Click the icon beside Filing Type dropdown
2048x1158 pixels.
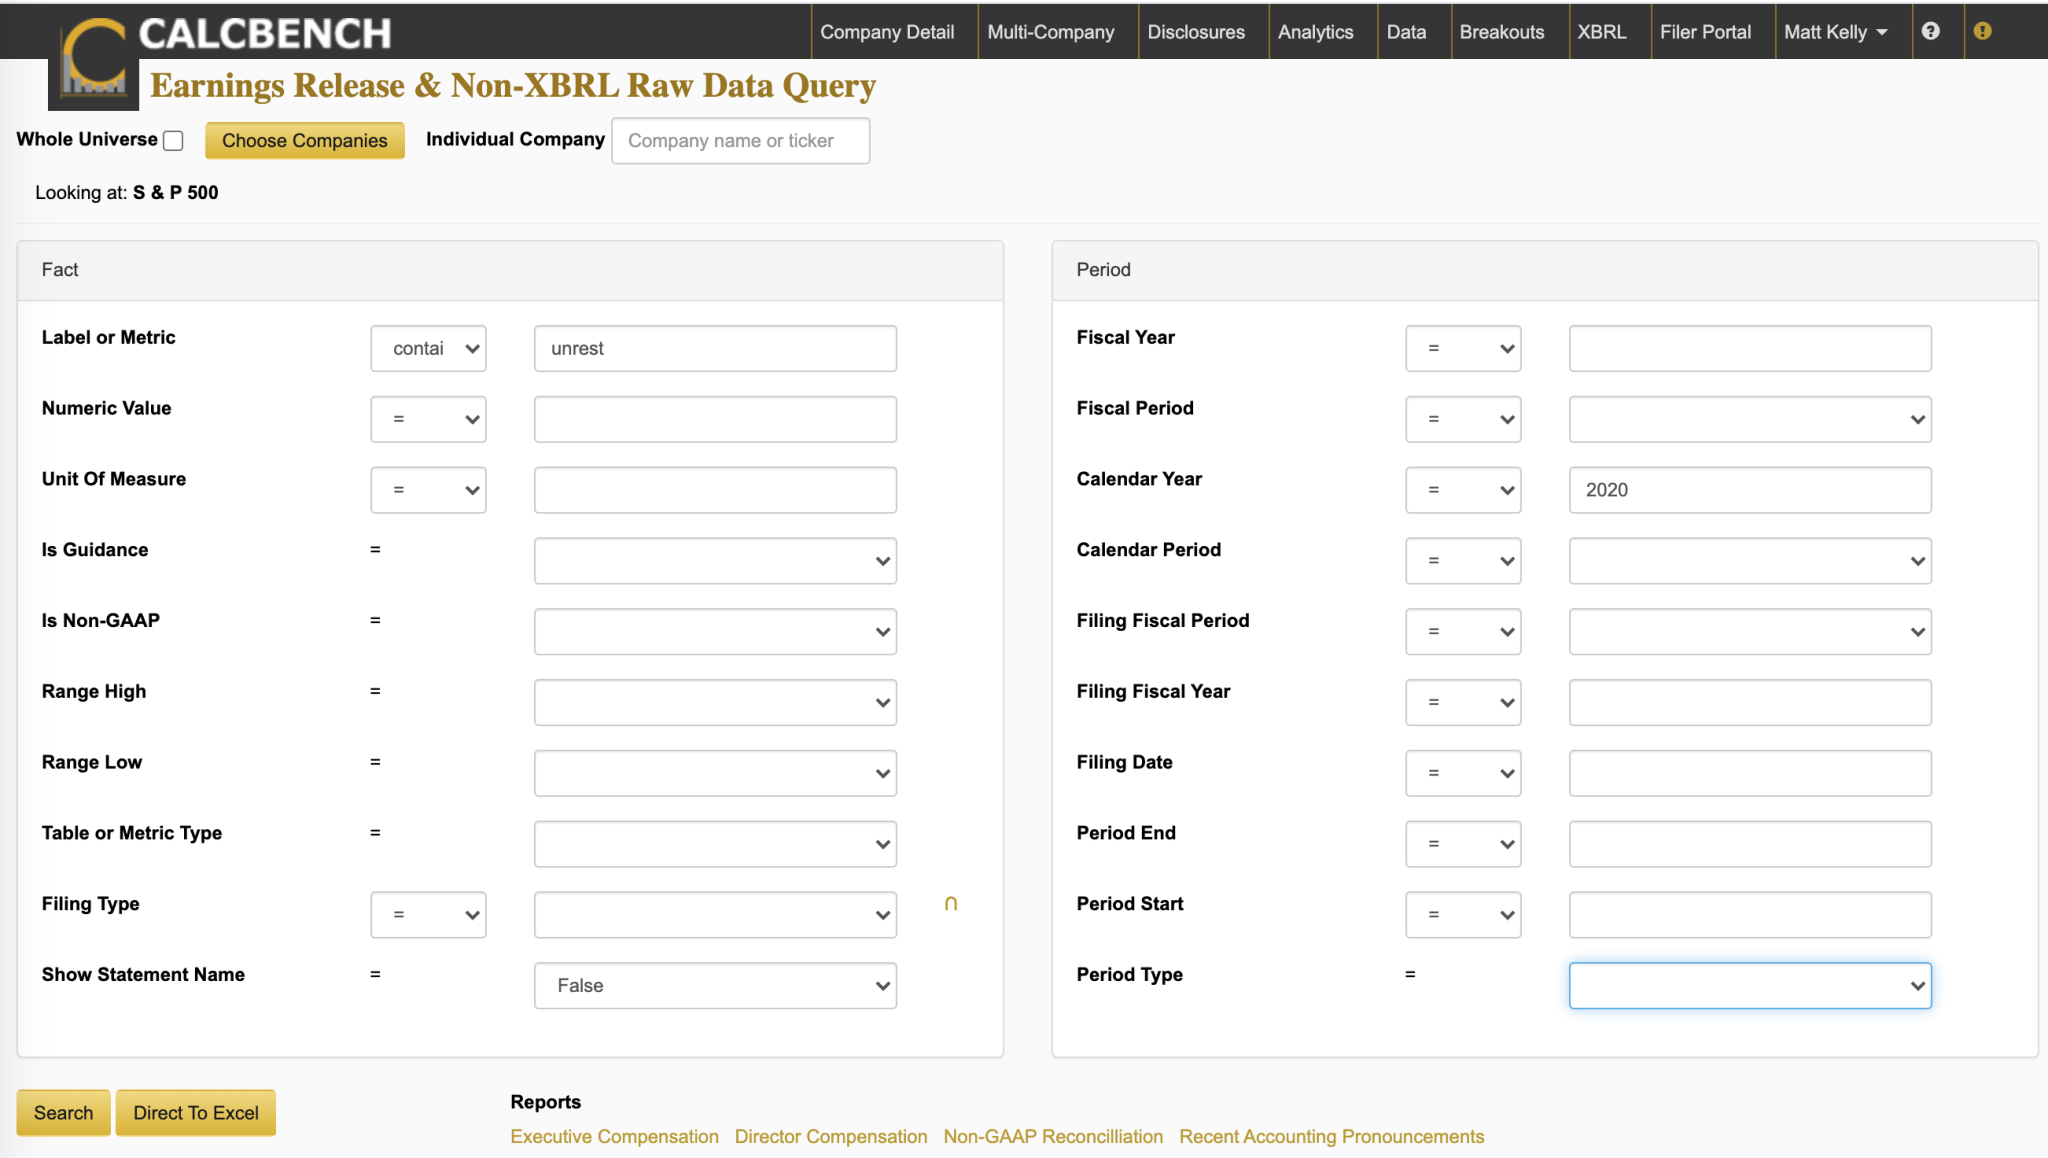pos(950,904)
